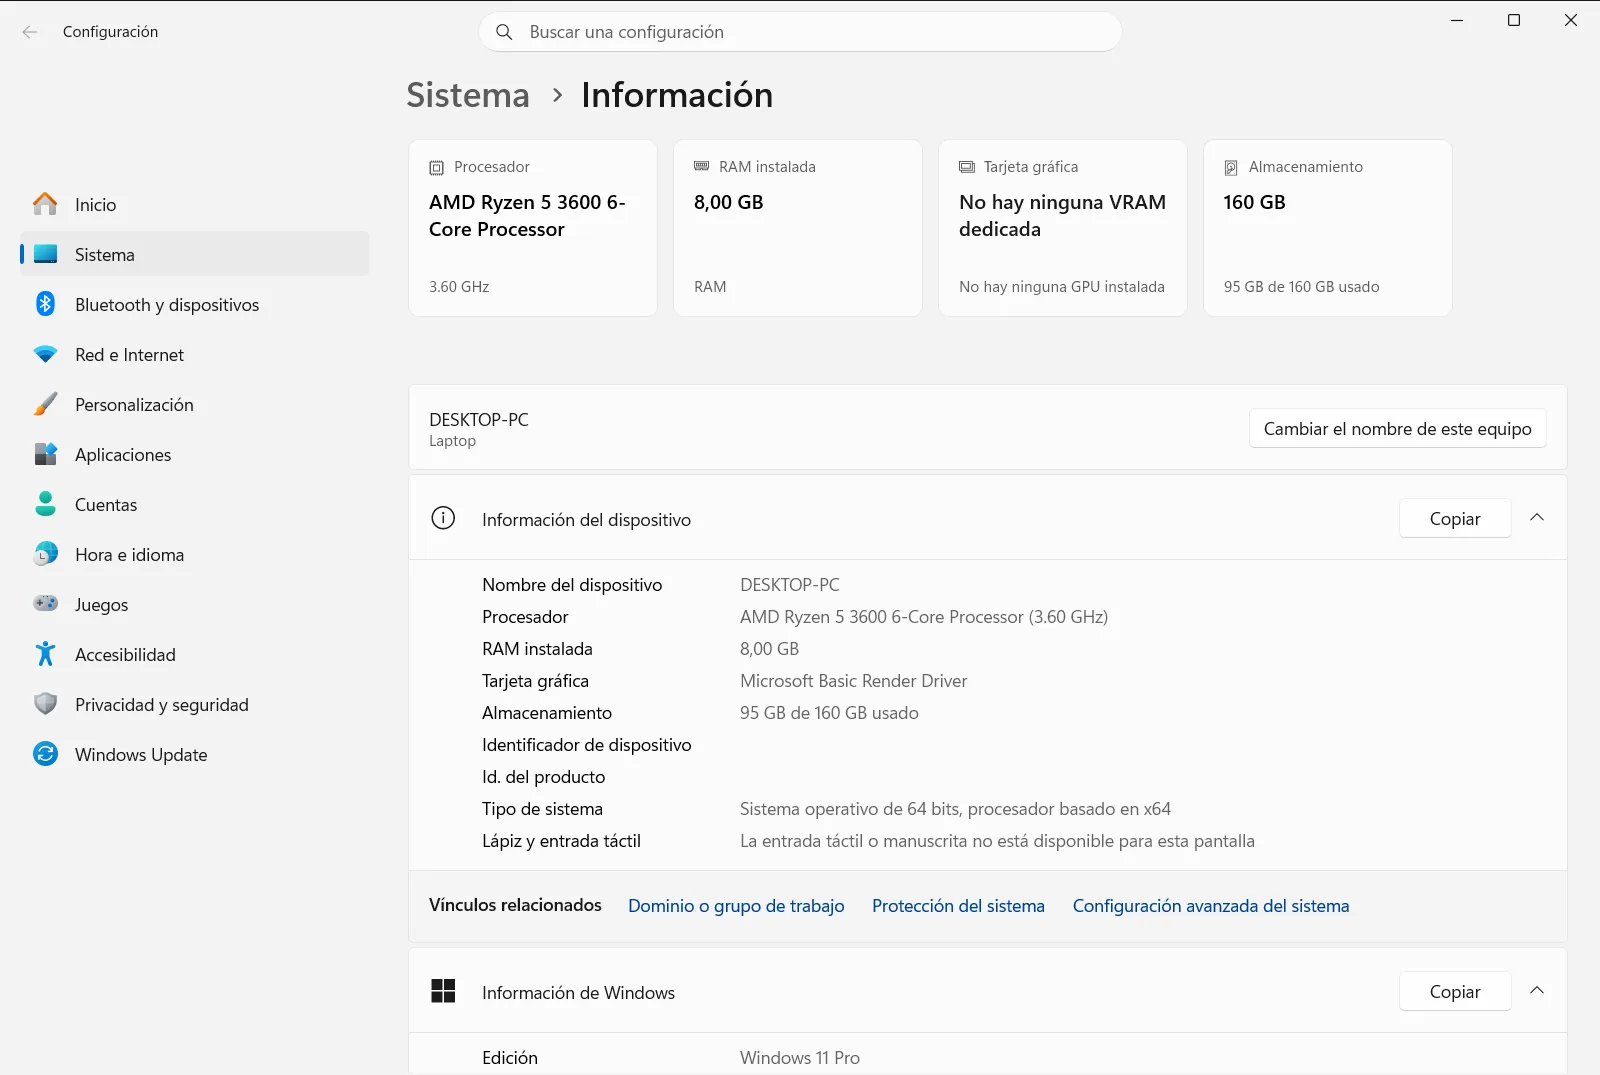
Task: Click the Sistema breadcrumb in the header
Action: (468, 95)
